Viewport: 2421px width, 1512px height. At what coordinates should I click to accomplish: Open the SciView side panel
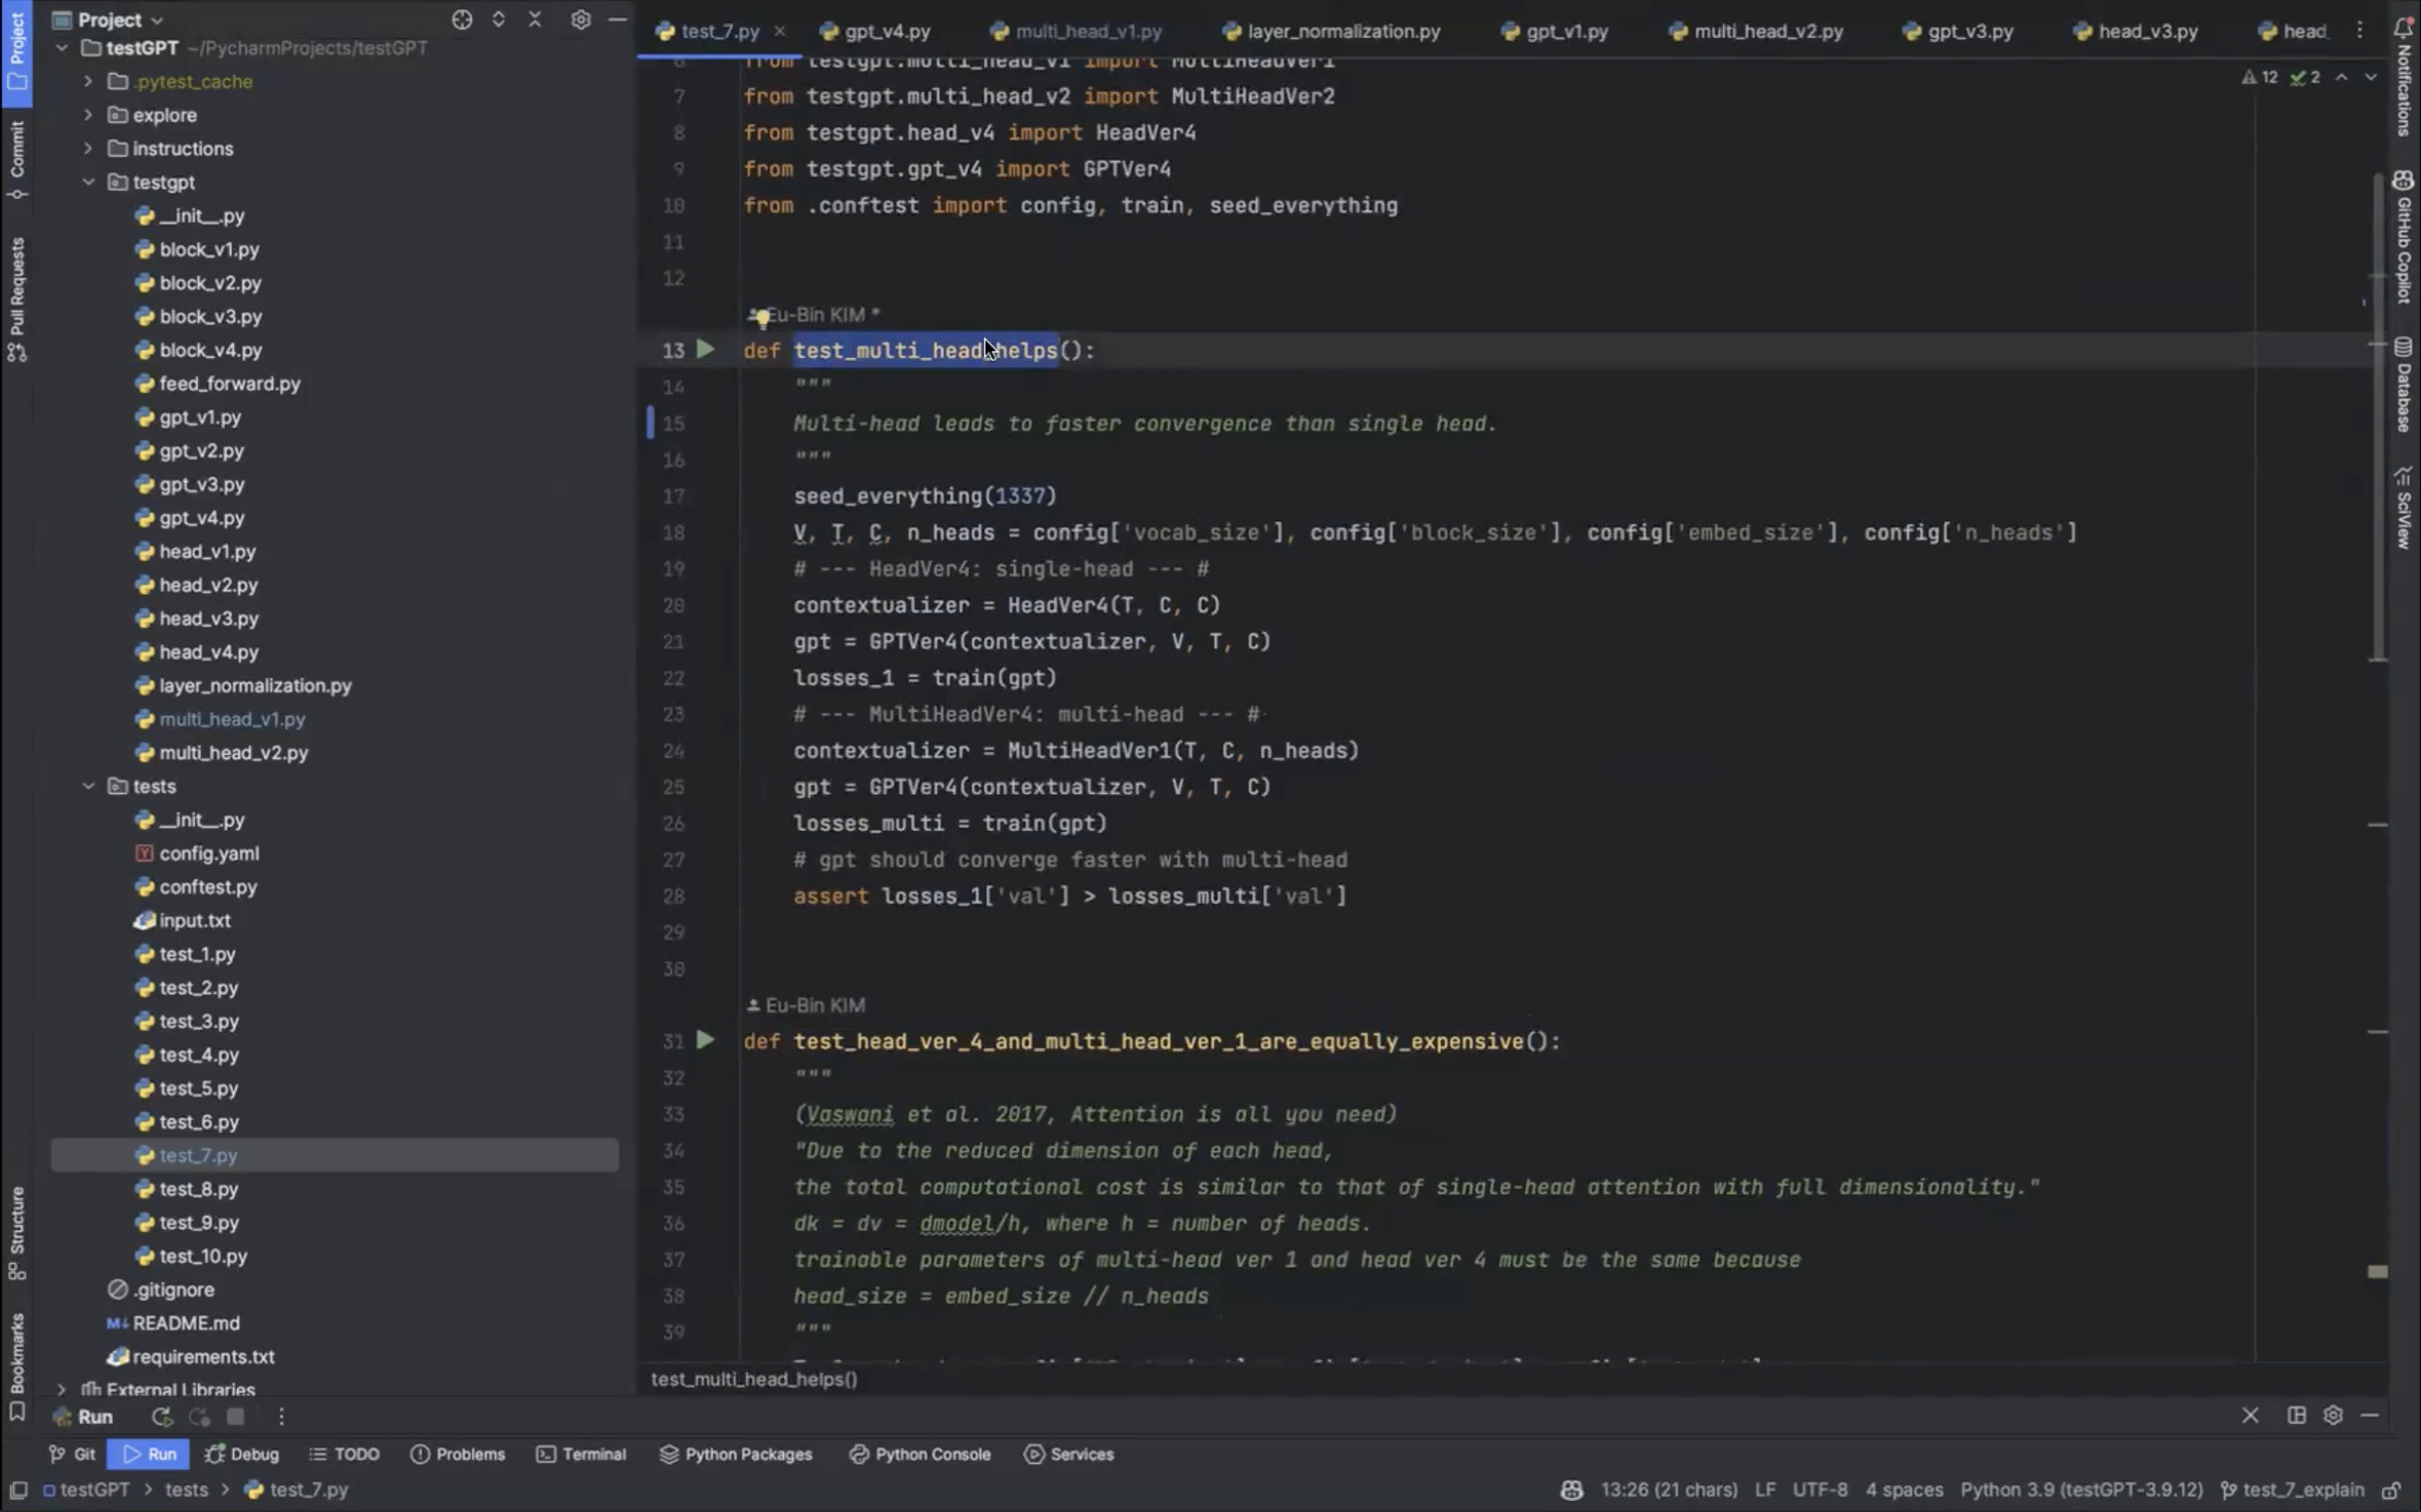pos(2403,507)
